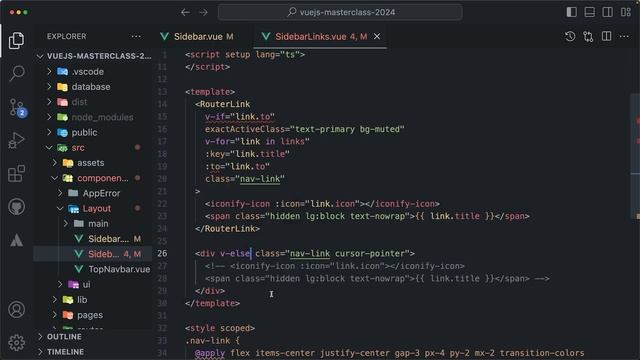Expand the ui folder
Viewport: 640px width, 360px height.
[x=93, y=284]
